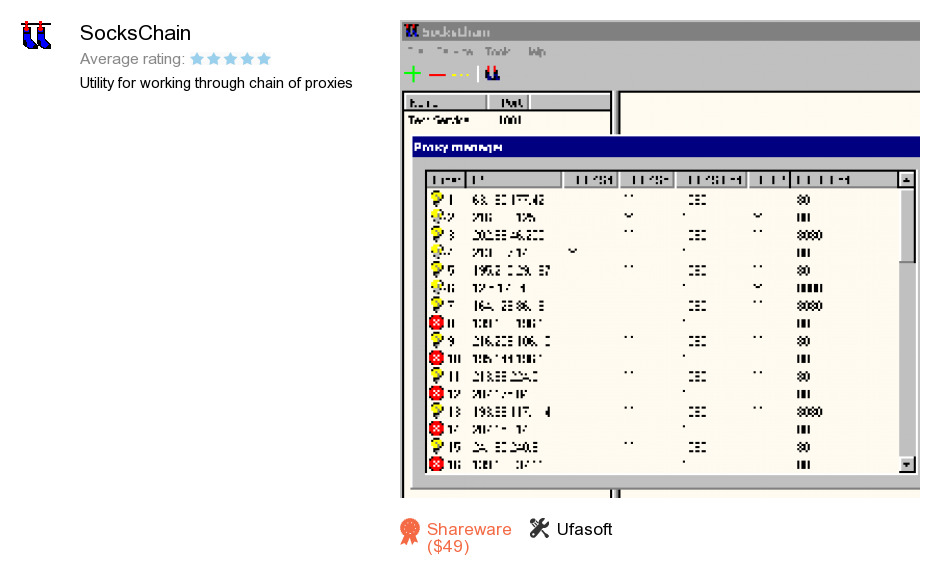Click the lightbulb icon of proxy row 5
This screenshot has height=582, width=940.
click(436, 269)
